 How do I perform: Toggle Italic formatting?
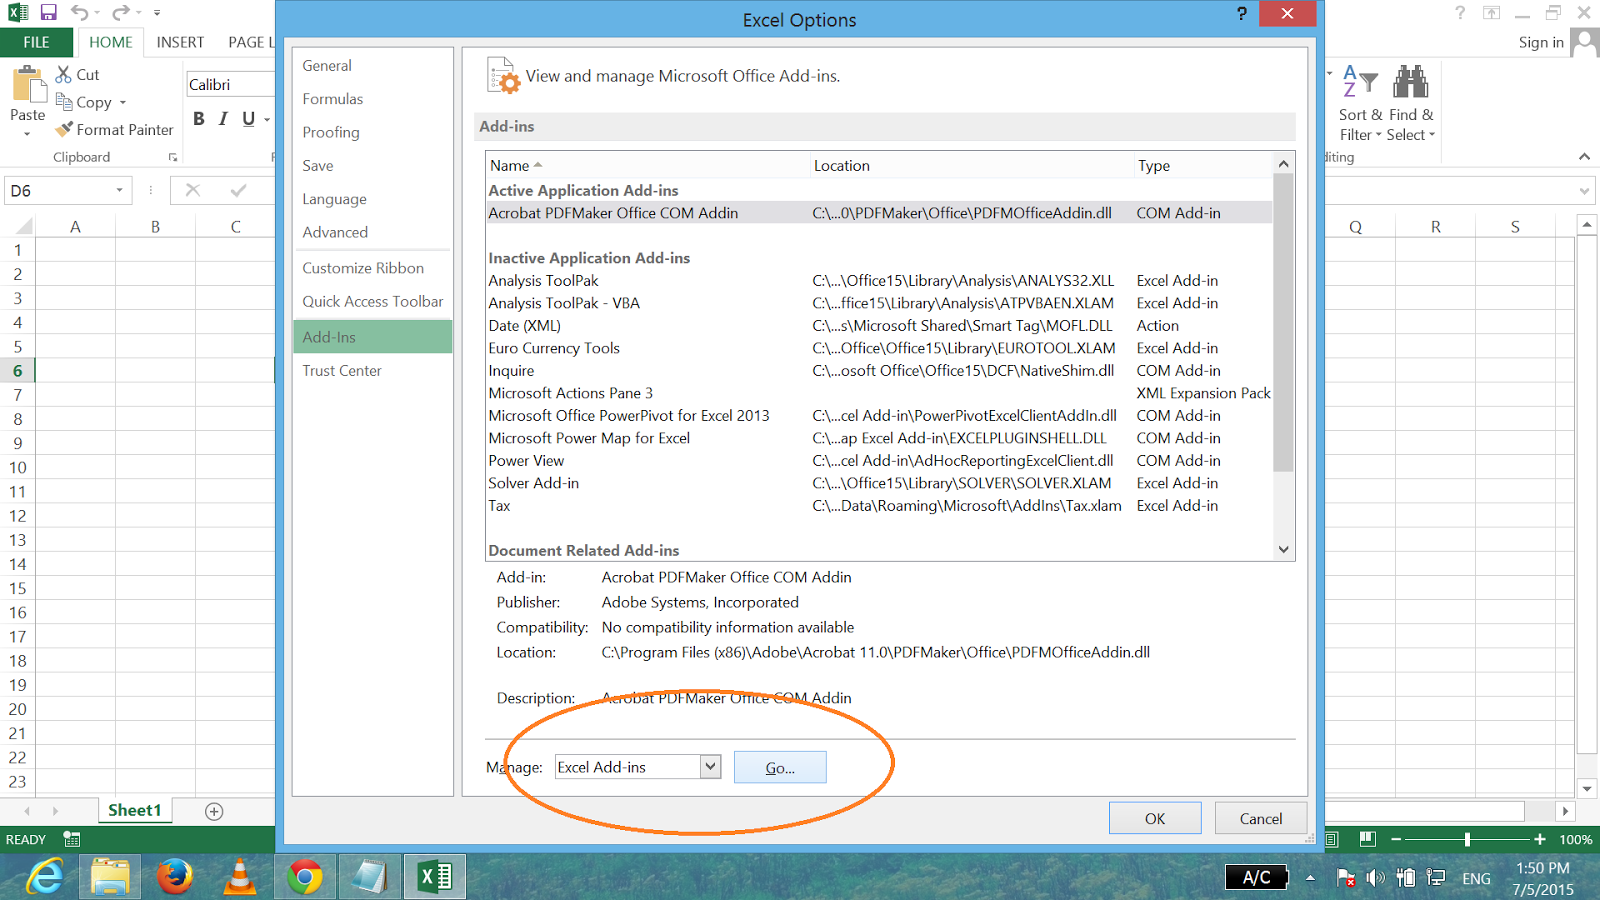[223, 119]
